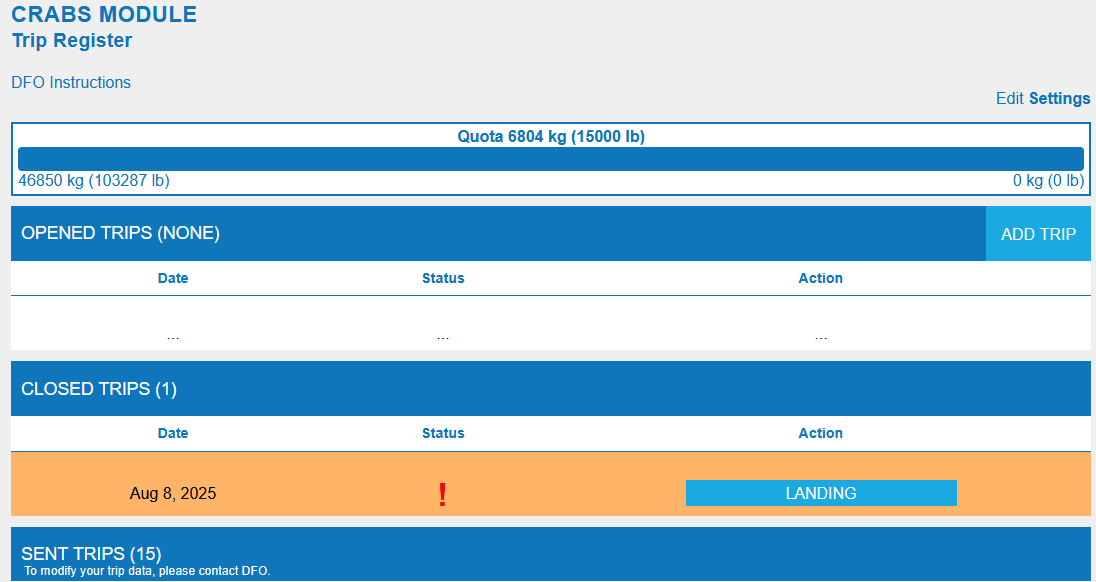Click the CRABS MODULE title

coord(104,15)
